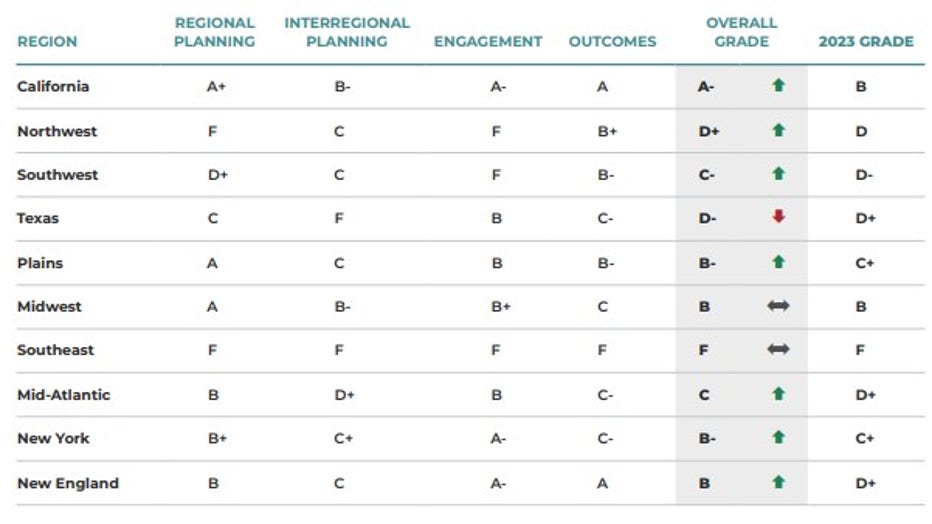Select the OUTCOMES column header
Screen dimensions: 932x524
[x=612, y=42]
